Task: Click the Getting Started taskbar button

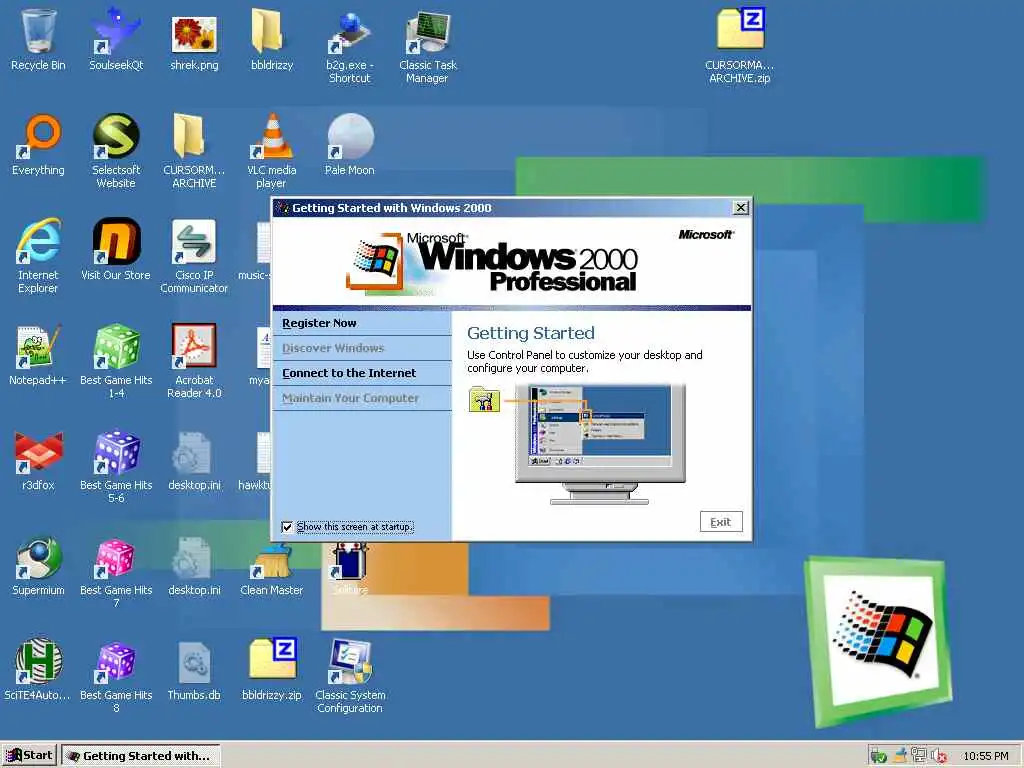Action: [x=140, y=756]
